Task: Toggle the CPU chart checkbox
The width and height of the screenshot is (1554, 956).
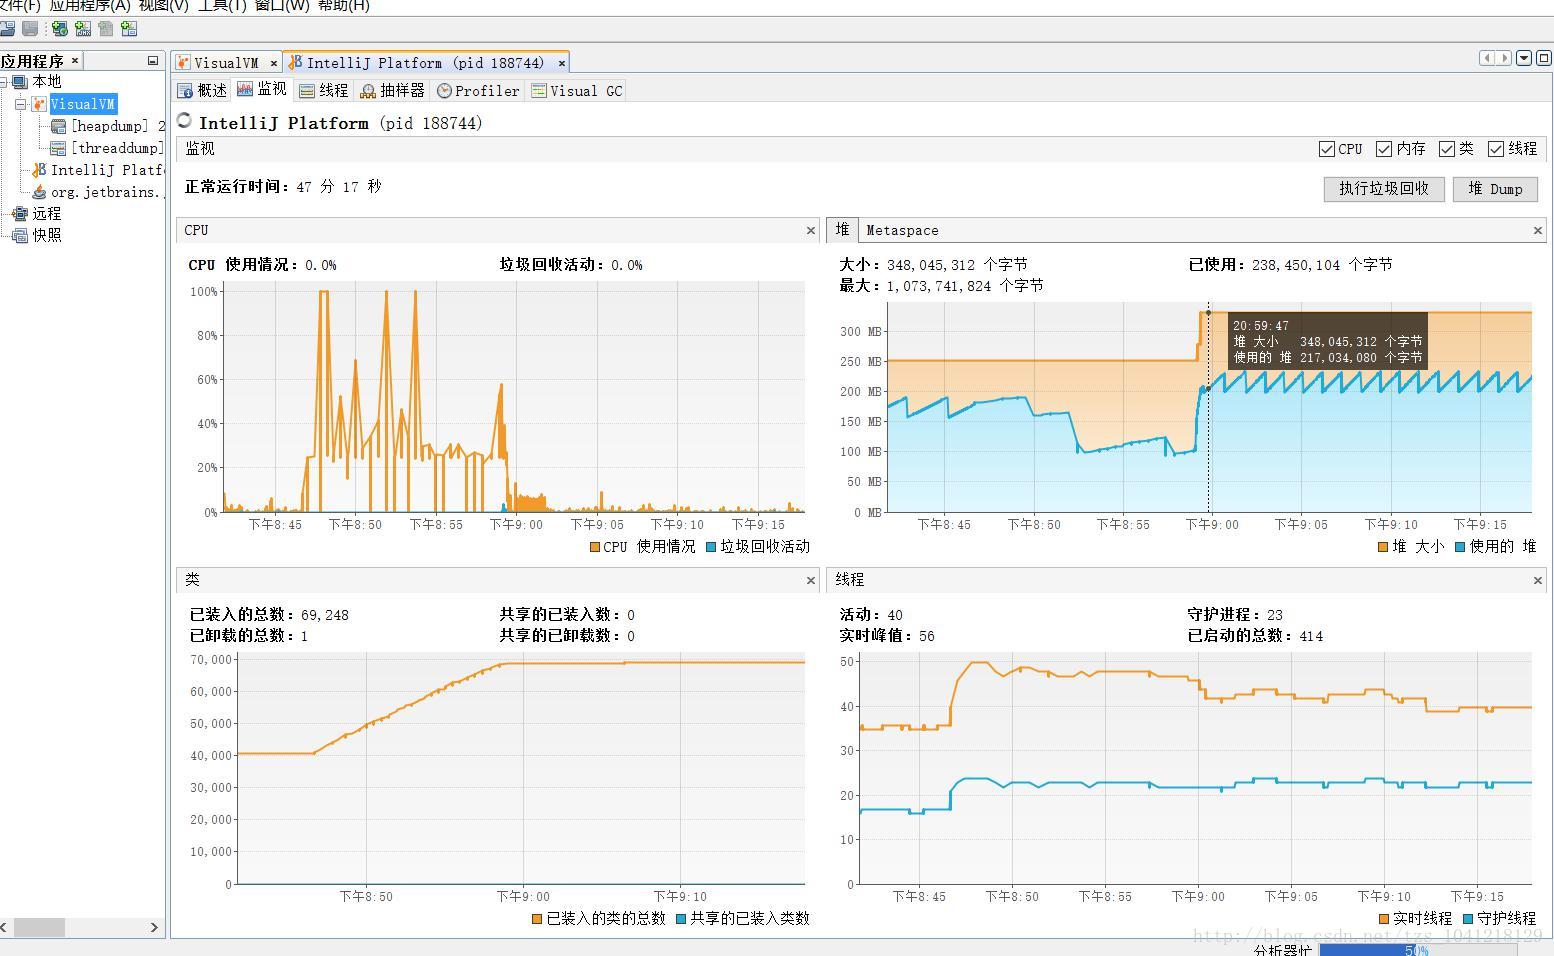Action: tap(1327, 149)
